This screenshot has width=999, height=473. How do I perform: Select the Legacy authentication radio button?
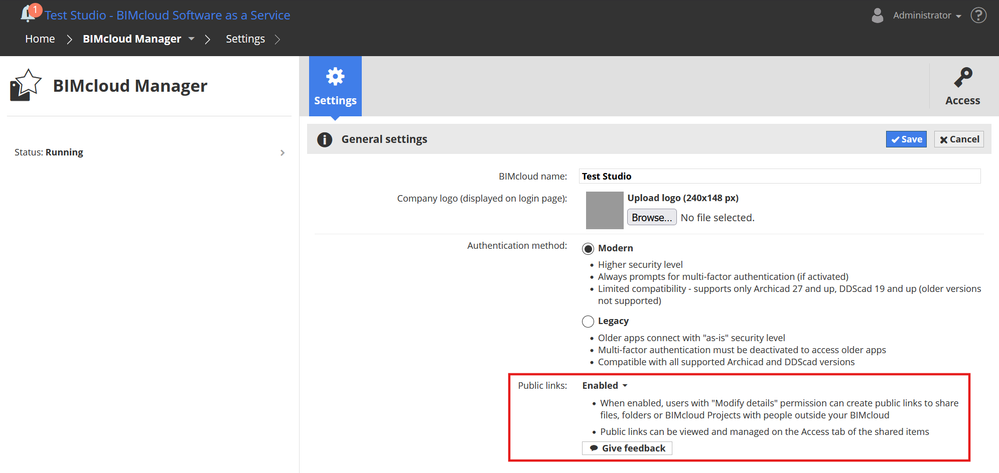588,321
